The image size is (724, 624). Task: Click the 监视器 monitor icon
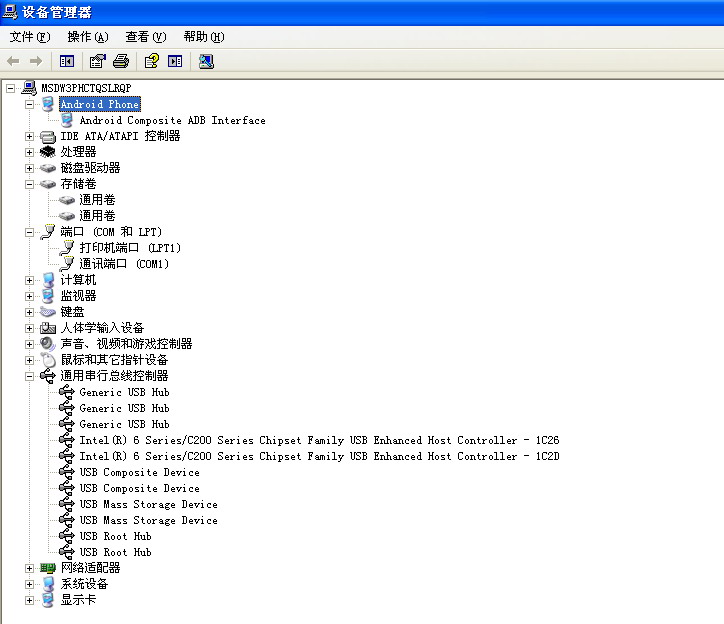(48, 296)
